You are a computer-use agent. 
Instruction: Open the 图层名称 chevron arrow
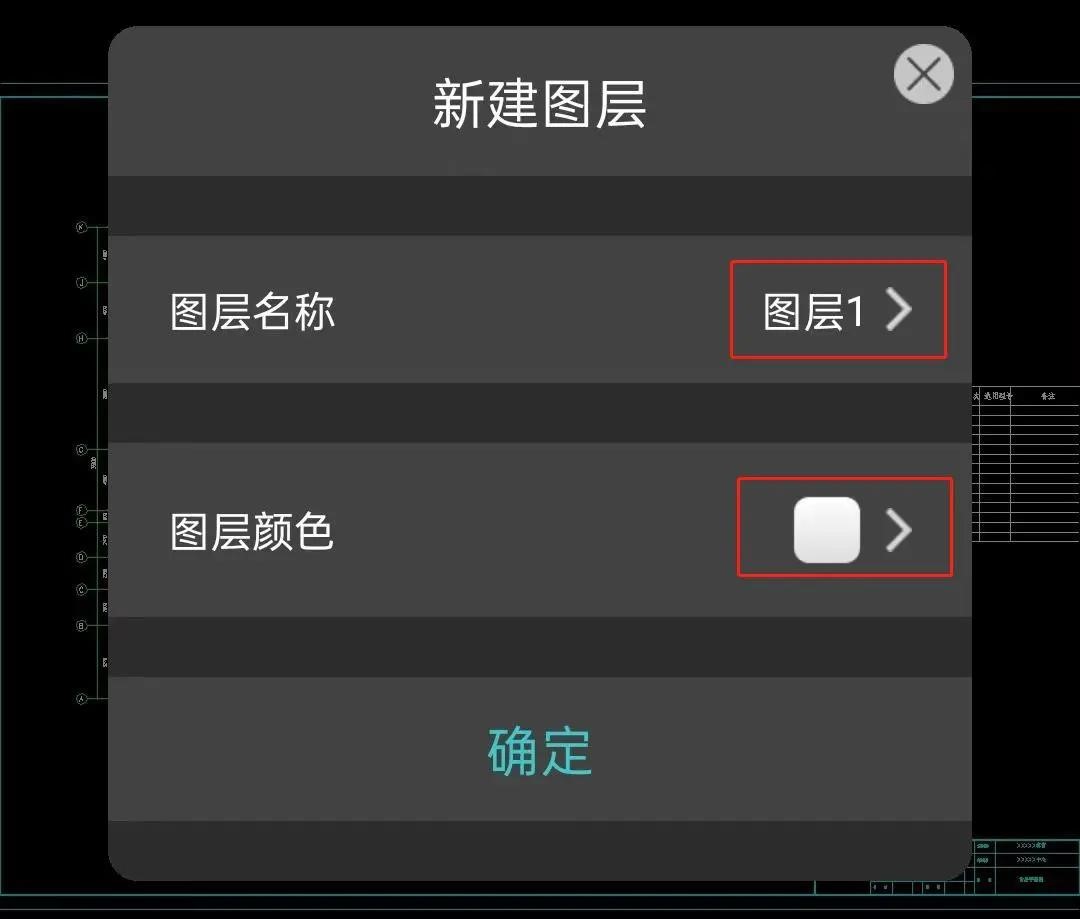pos(899,309)
